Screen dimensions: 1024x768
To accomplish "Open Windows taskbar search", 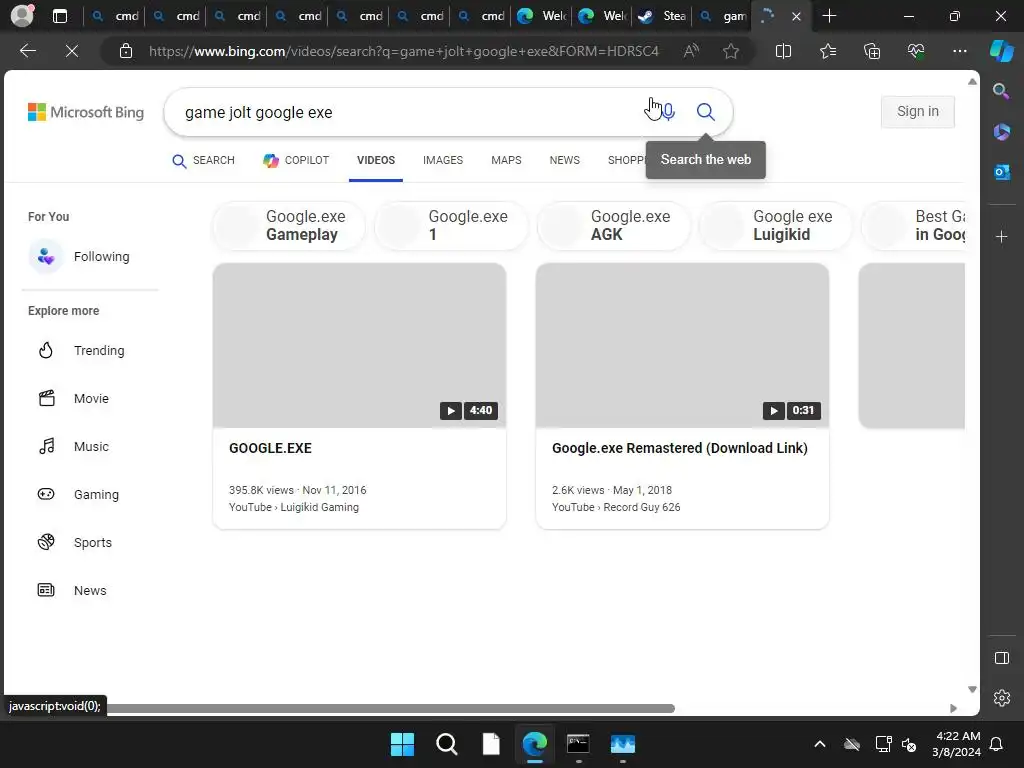I will point(447,744).
